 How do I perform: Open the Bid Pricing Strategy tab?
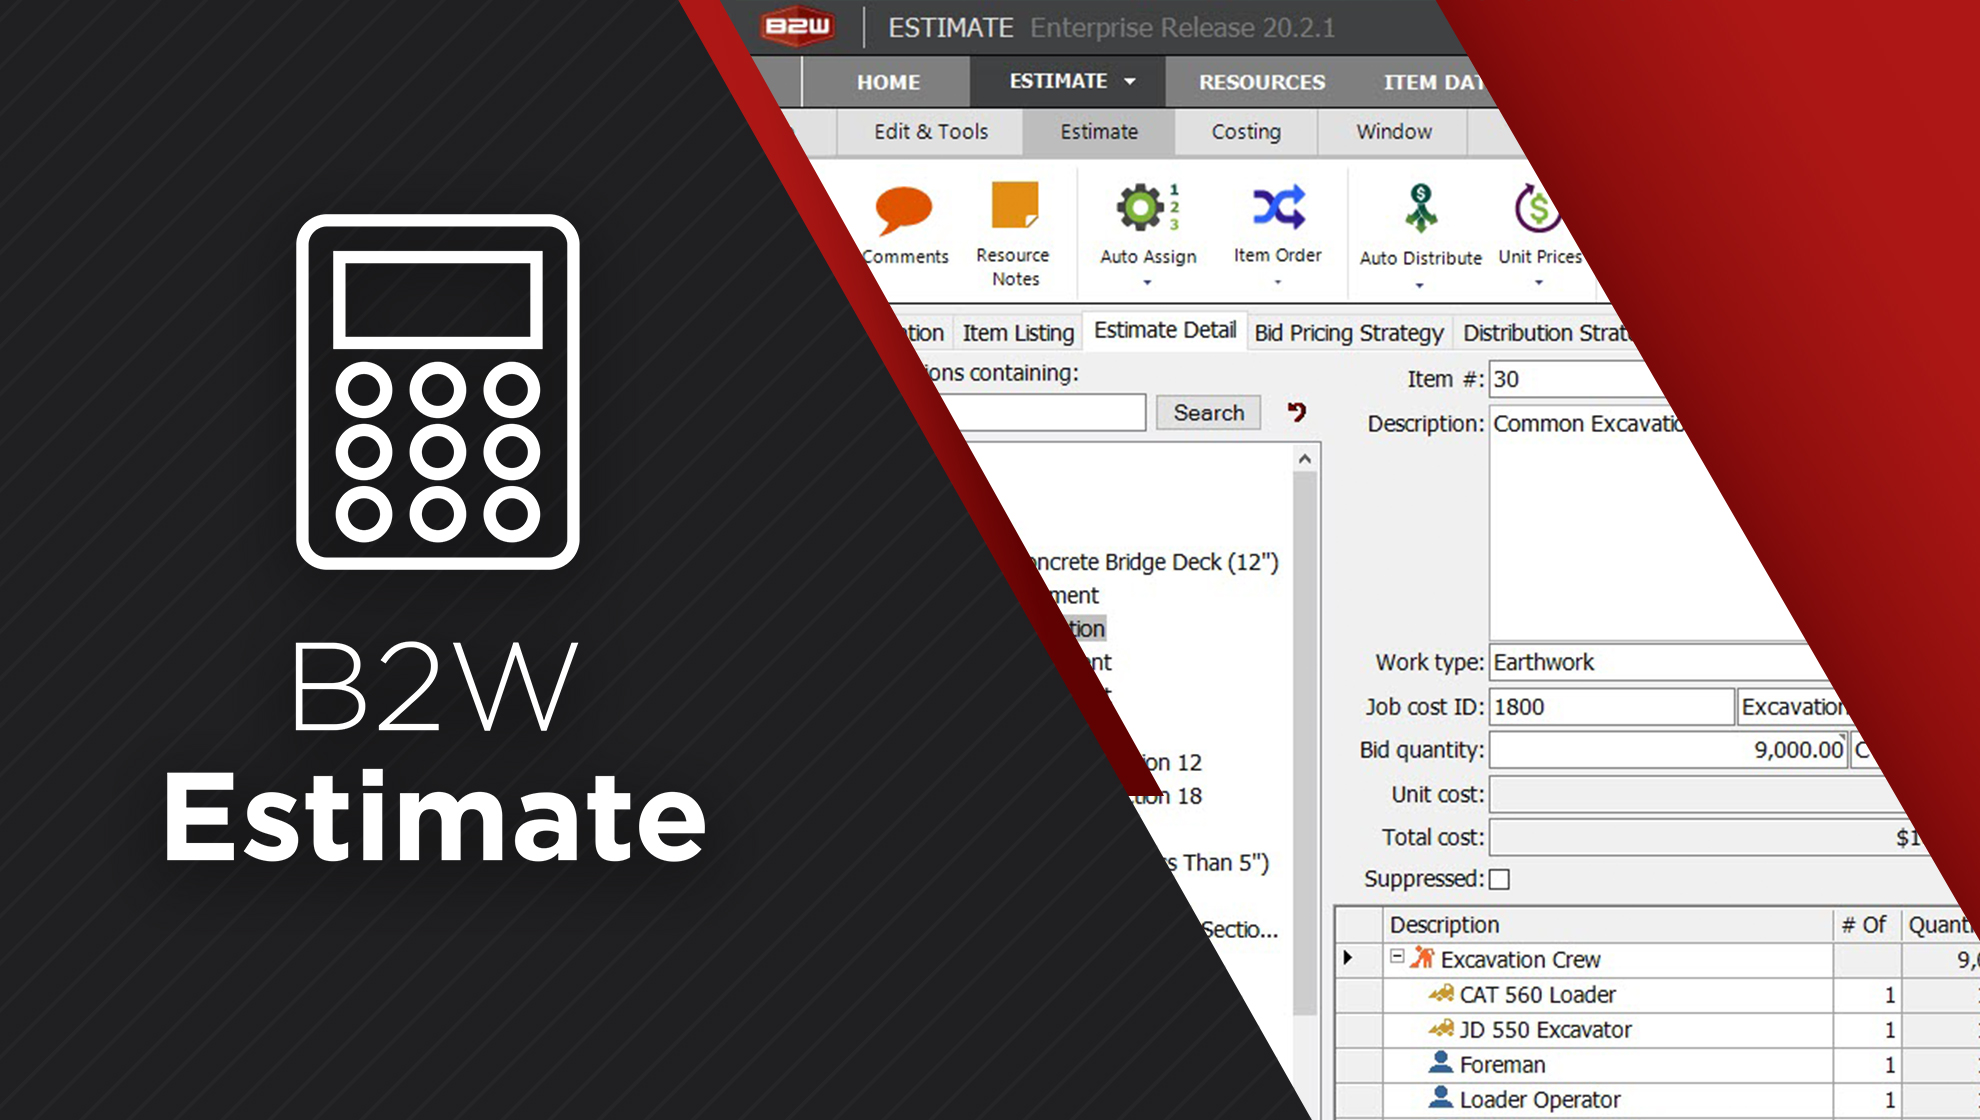point(1349,333)
